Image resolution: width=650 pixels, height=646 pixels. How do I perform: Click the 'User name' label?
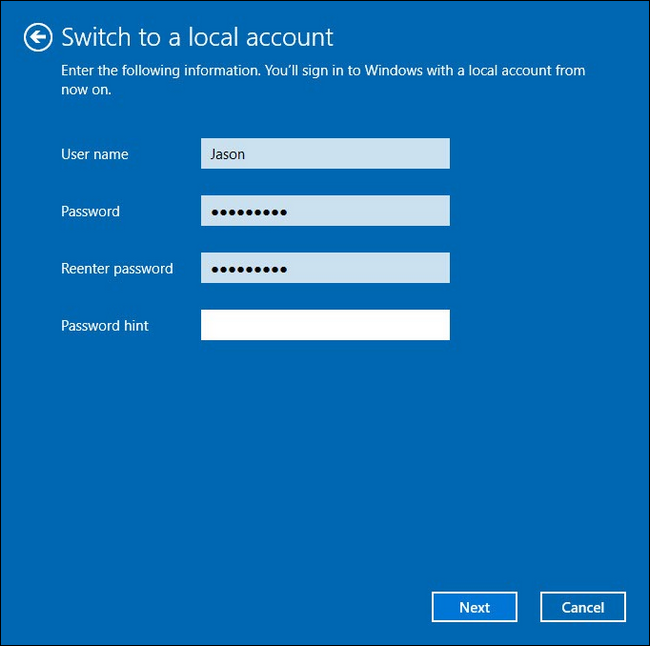click(95, 154)
